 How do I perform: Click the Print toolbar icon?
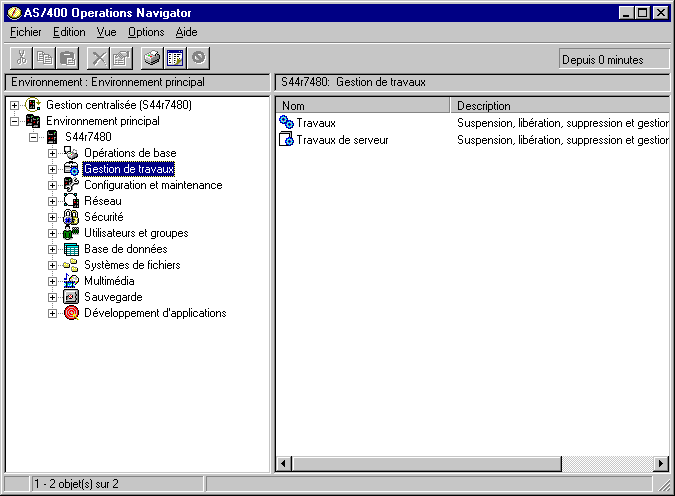click(x=152, y=58)
